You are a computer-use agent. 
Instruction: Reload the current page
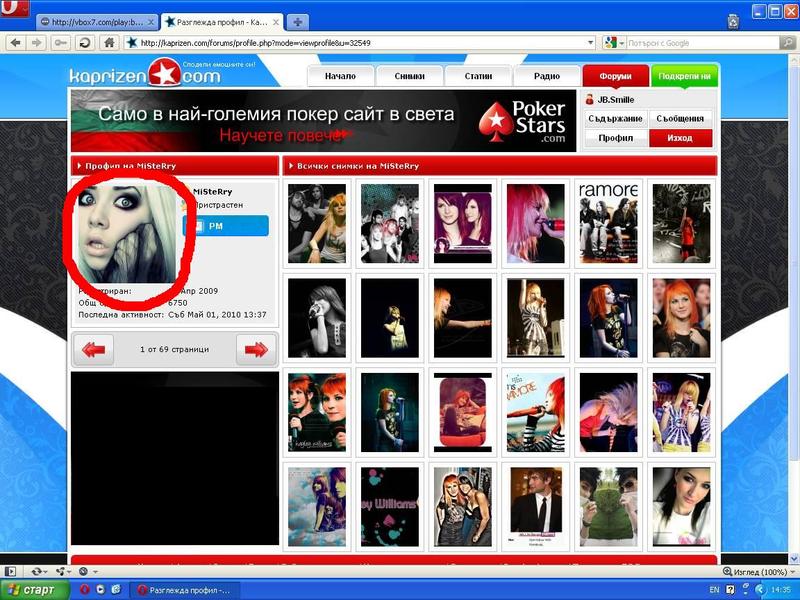pos(85,43)
